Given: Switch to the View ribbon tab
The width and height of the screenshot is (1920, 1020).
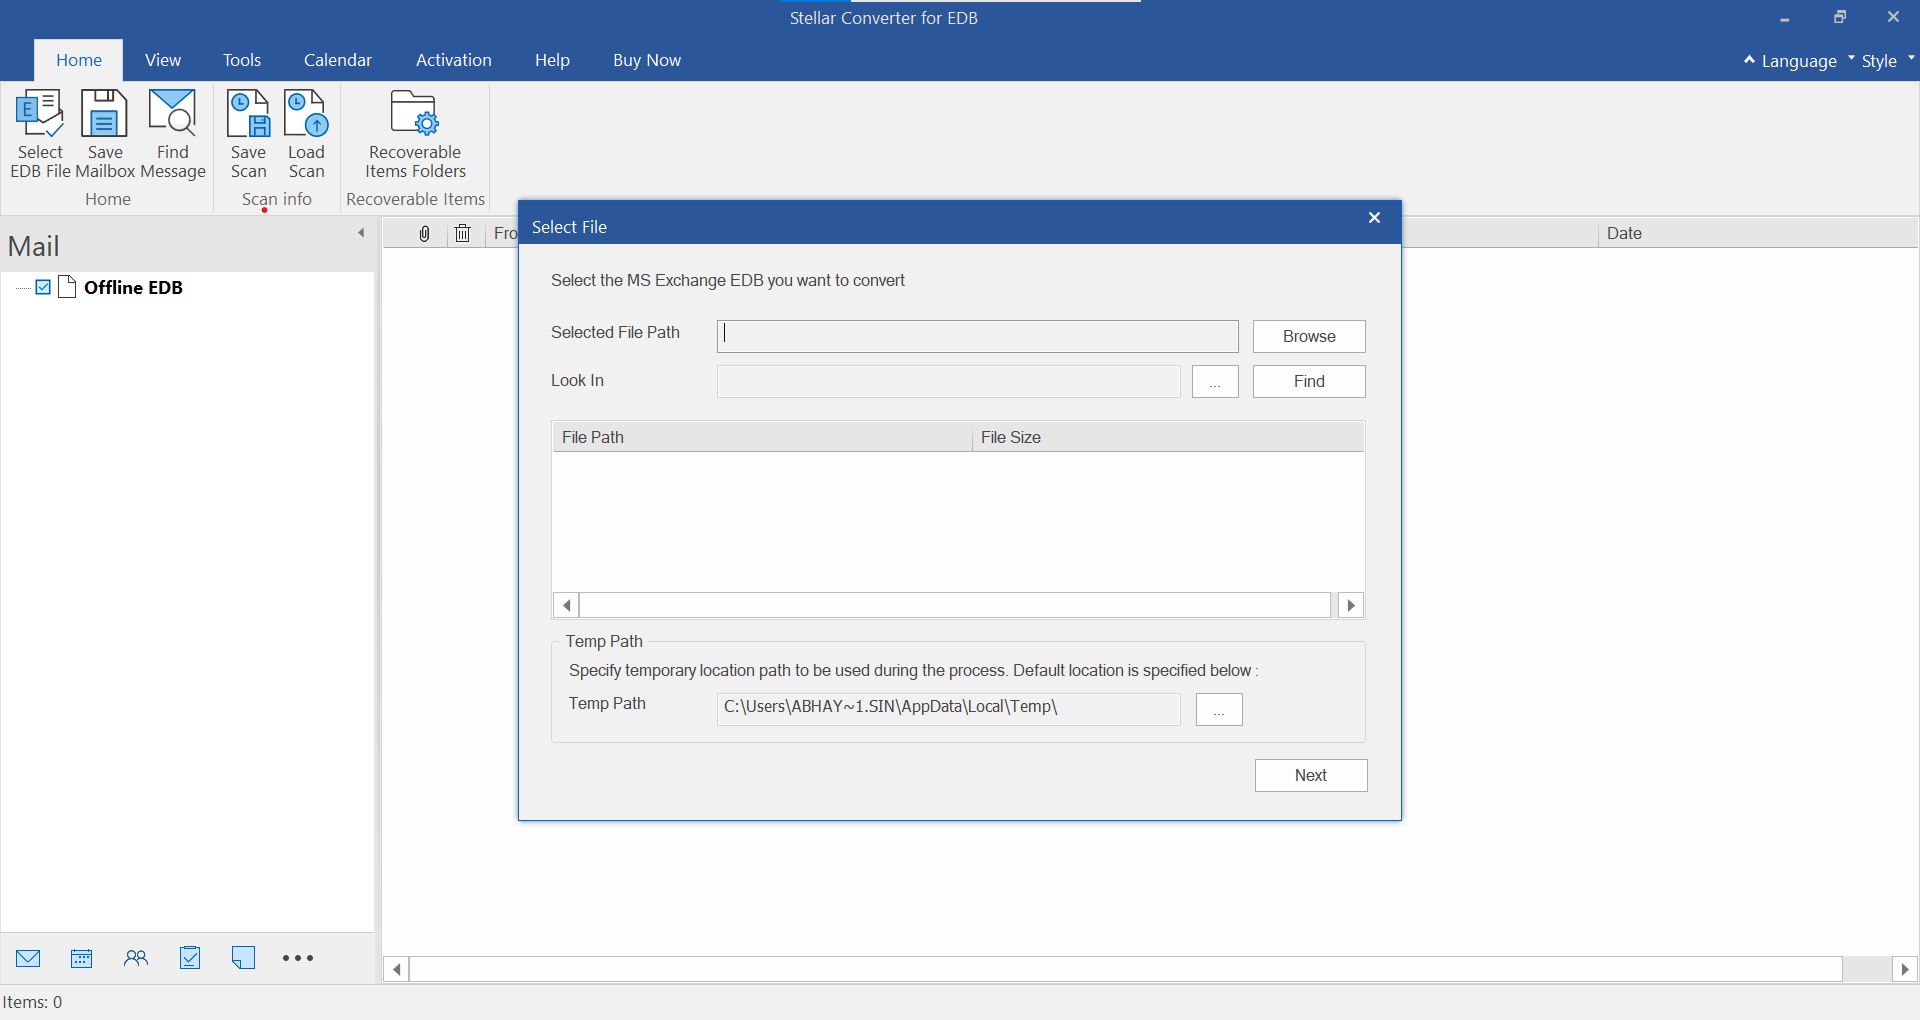Looking at the screenshot, I should coord(163,60).
